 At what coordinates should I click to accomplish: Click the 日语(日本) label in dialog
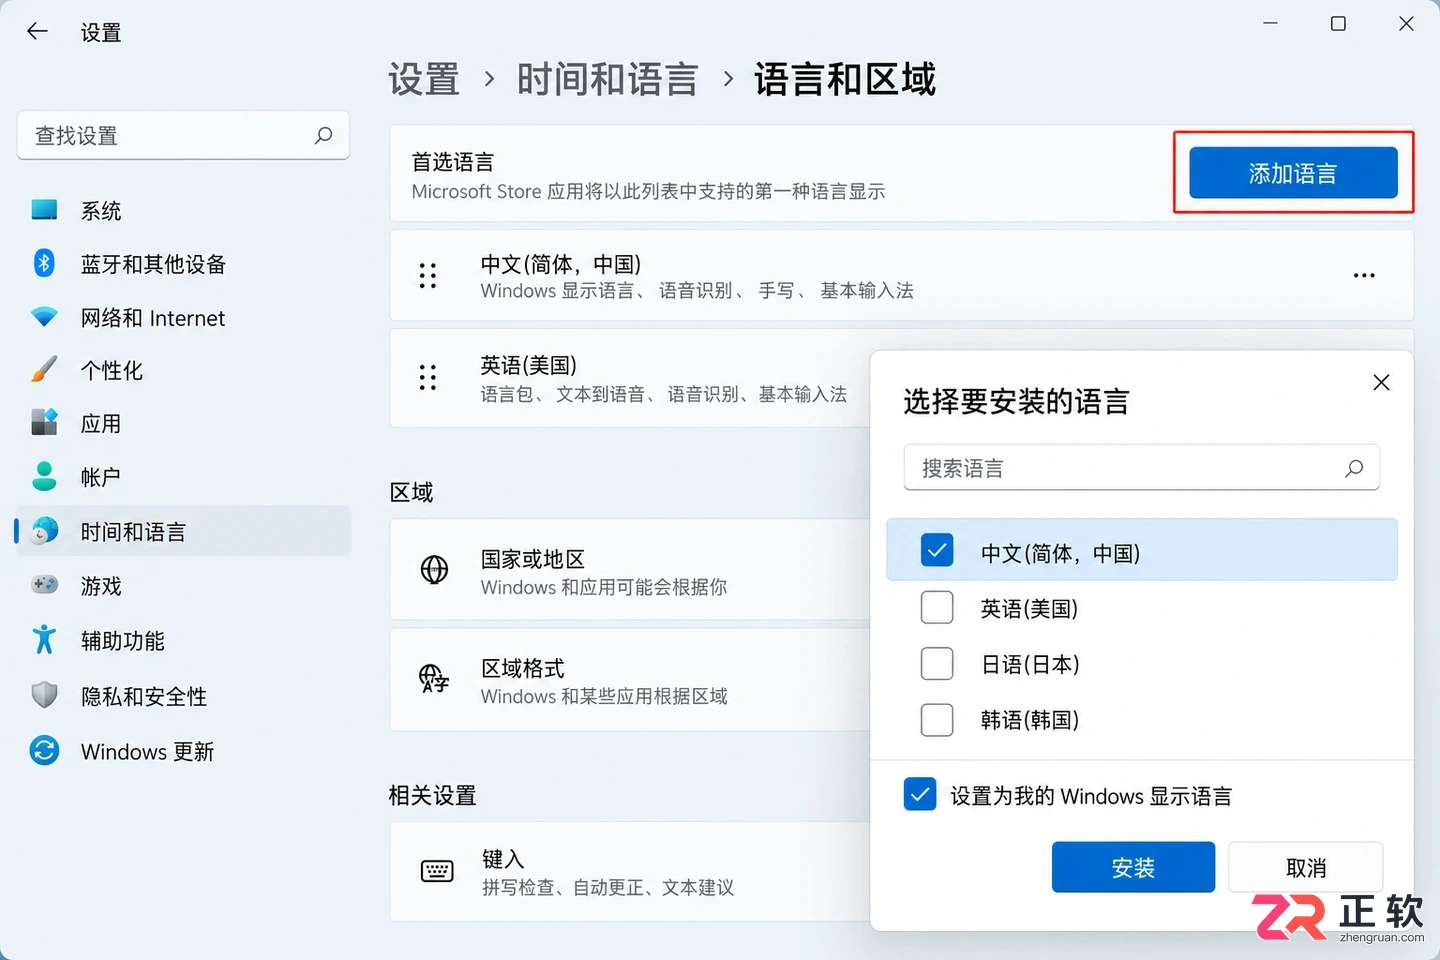tap(1030, 664)
